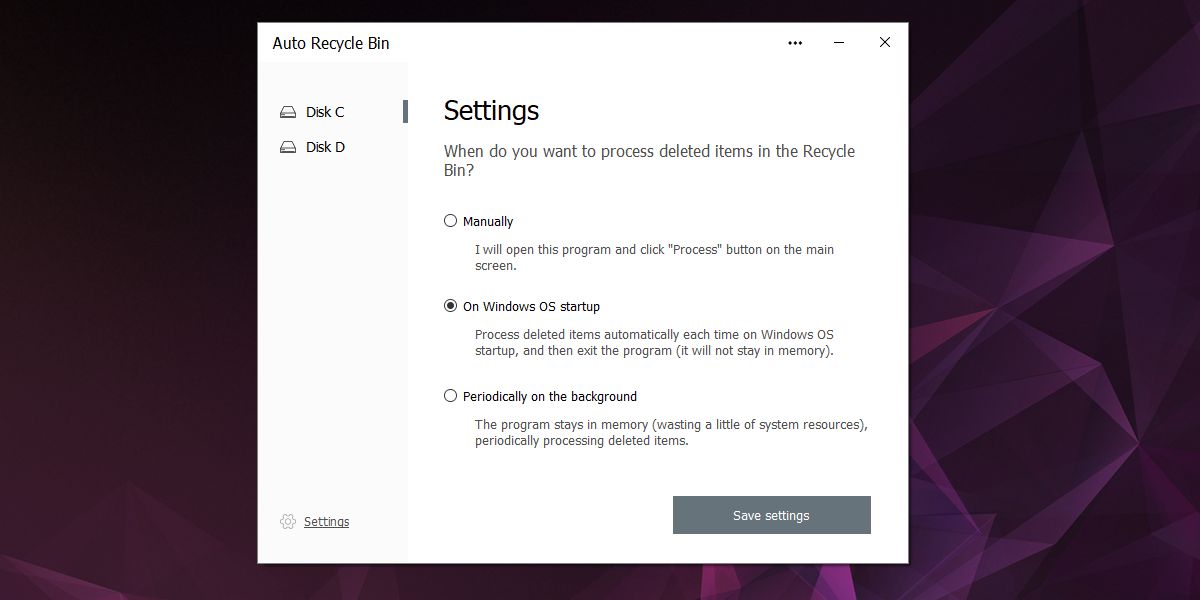Minimize the Auto Recycle Bin window
Image resolution: width=1200 pixels, height=600 pixels.
click(840, 43)
